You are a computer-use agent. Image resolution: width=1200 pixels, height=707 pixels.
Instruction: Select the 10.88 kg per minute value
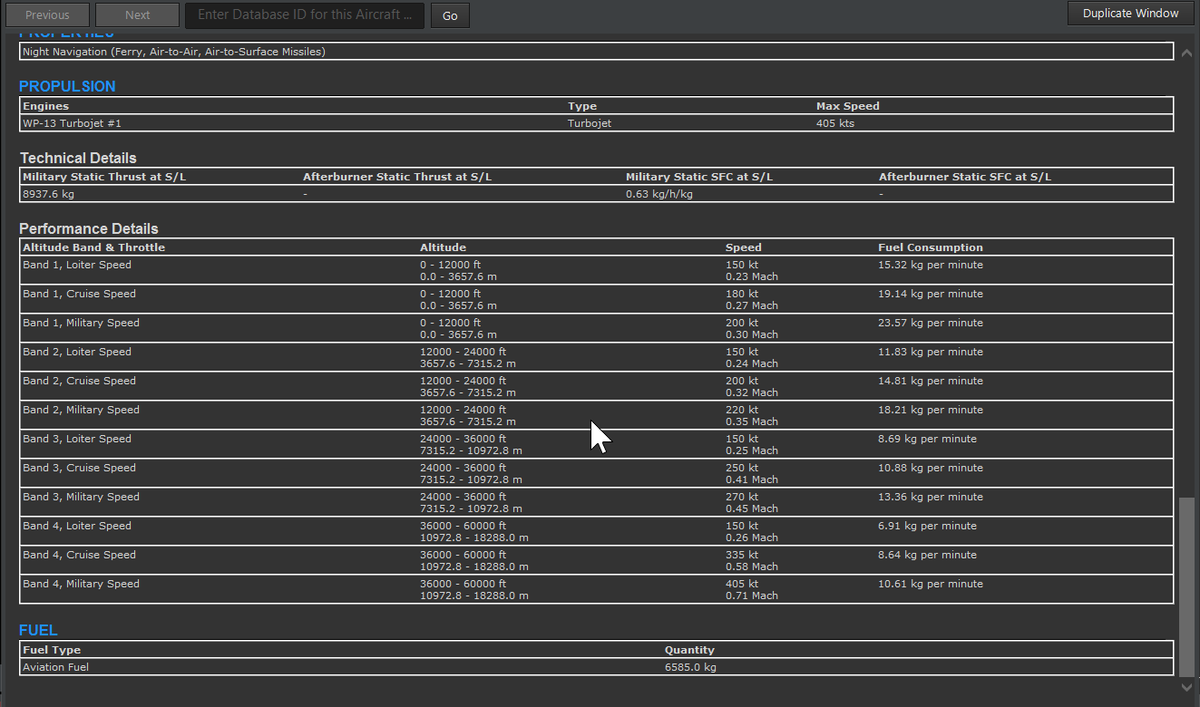pyautogui.click(x=930, y=468)
